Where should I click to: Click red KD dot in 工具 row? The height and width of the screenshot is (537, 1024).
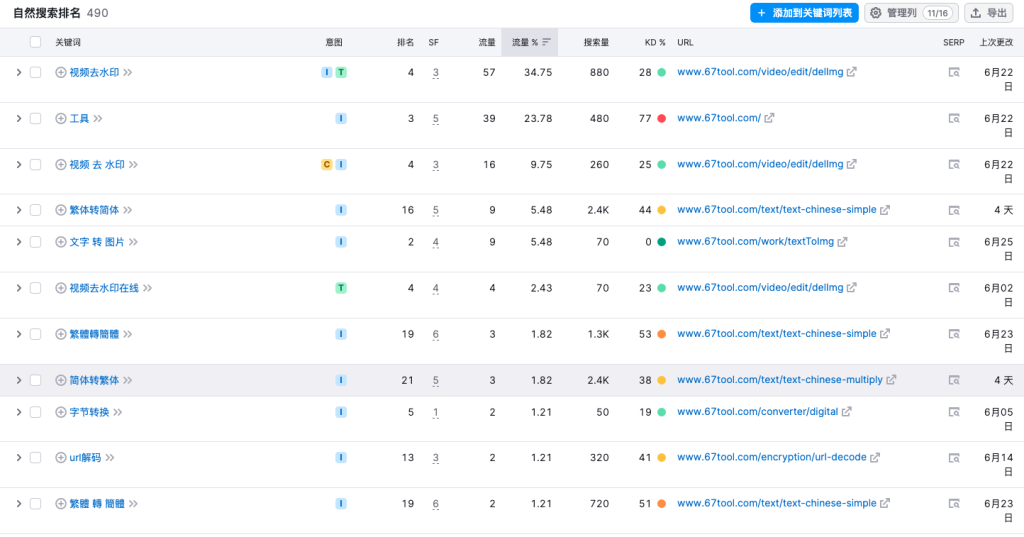tap(662, 118)
